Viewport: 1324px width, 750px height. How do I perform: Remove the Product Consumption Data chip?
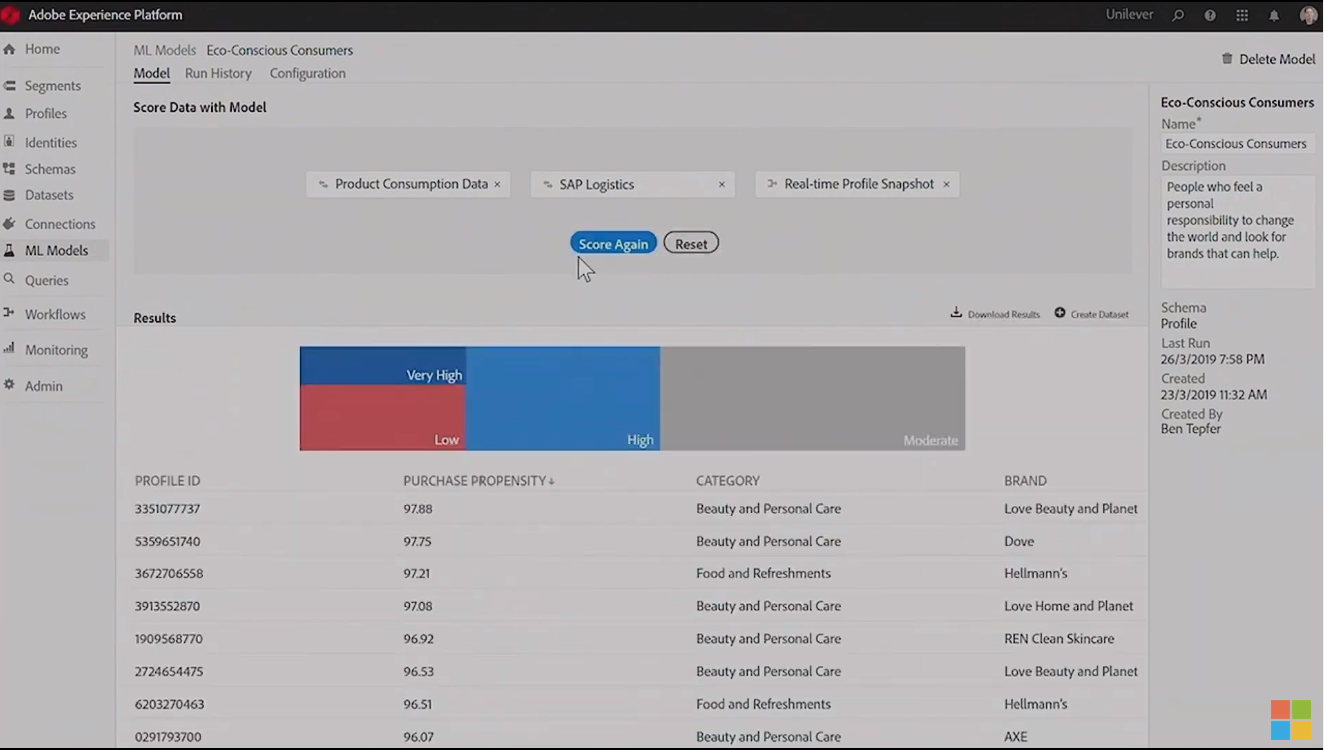[x=497, y=184]
